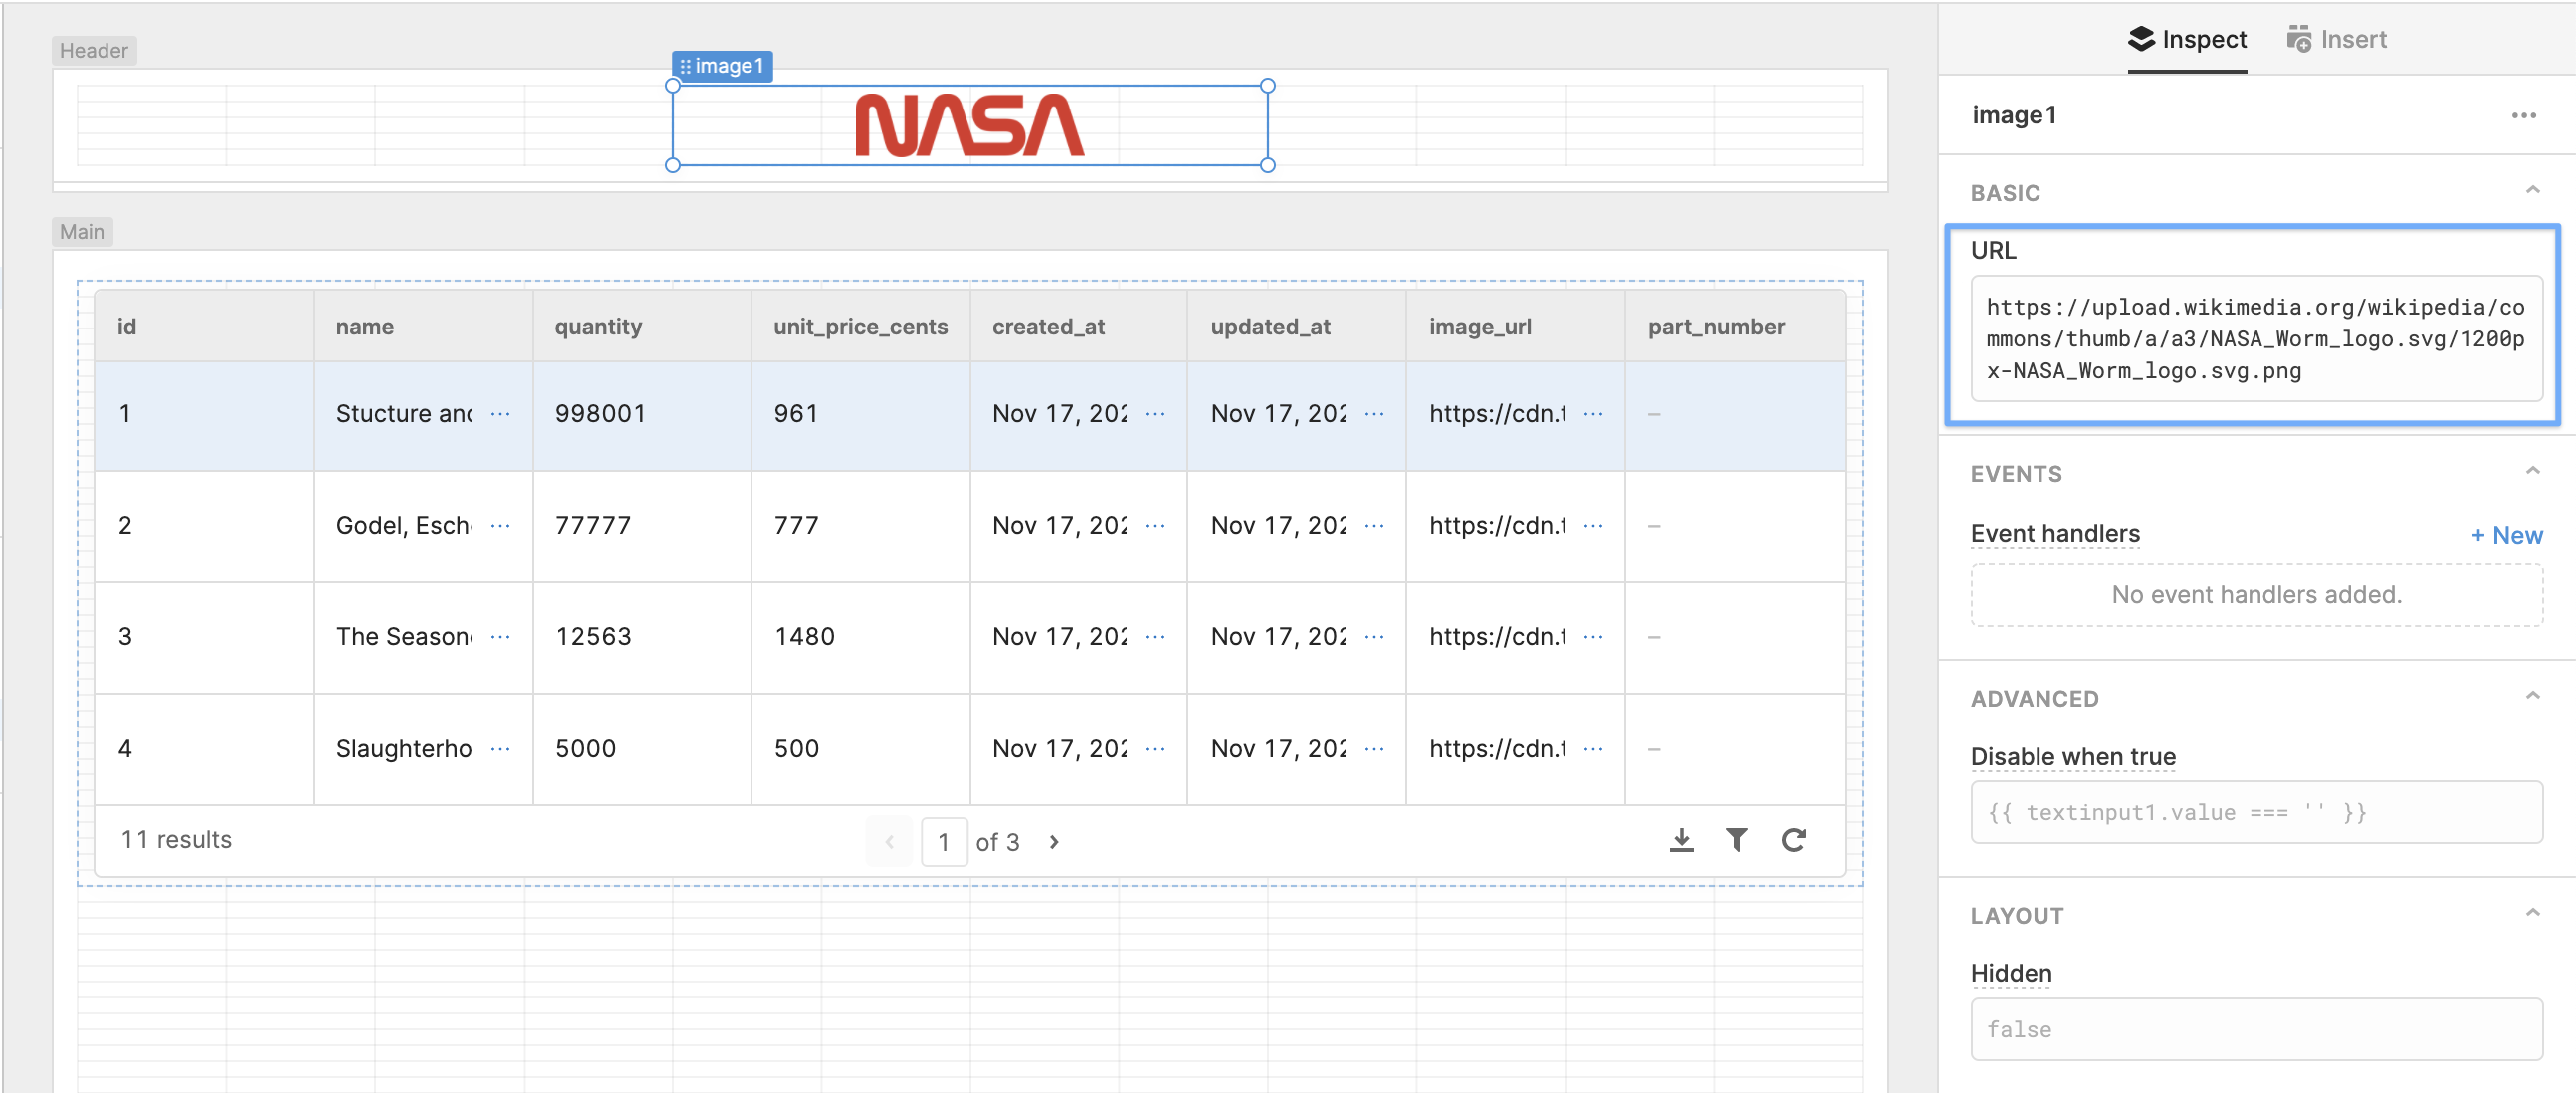Click the download table data icon

tap(1681, 840)
